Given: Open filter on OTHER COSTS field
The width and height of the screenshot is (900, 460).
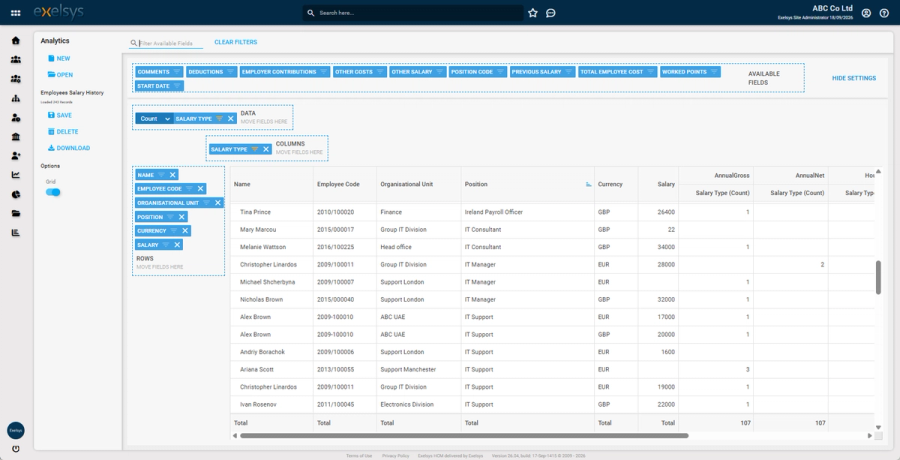Looking at the screenshot, I should click(x=380, y=72).
